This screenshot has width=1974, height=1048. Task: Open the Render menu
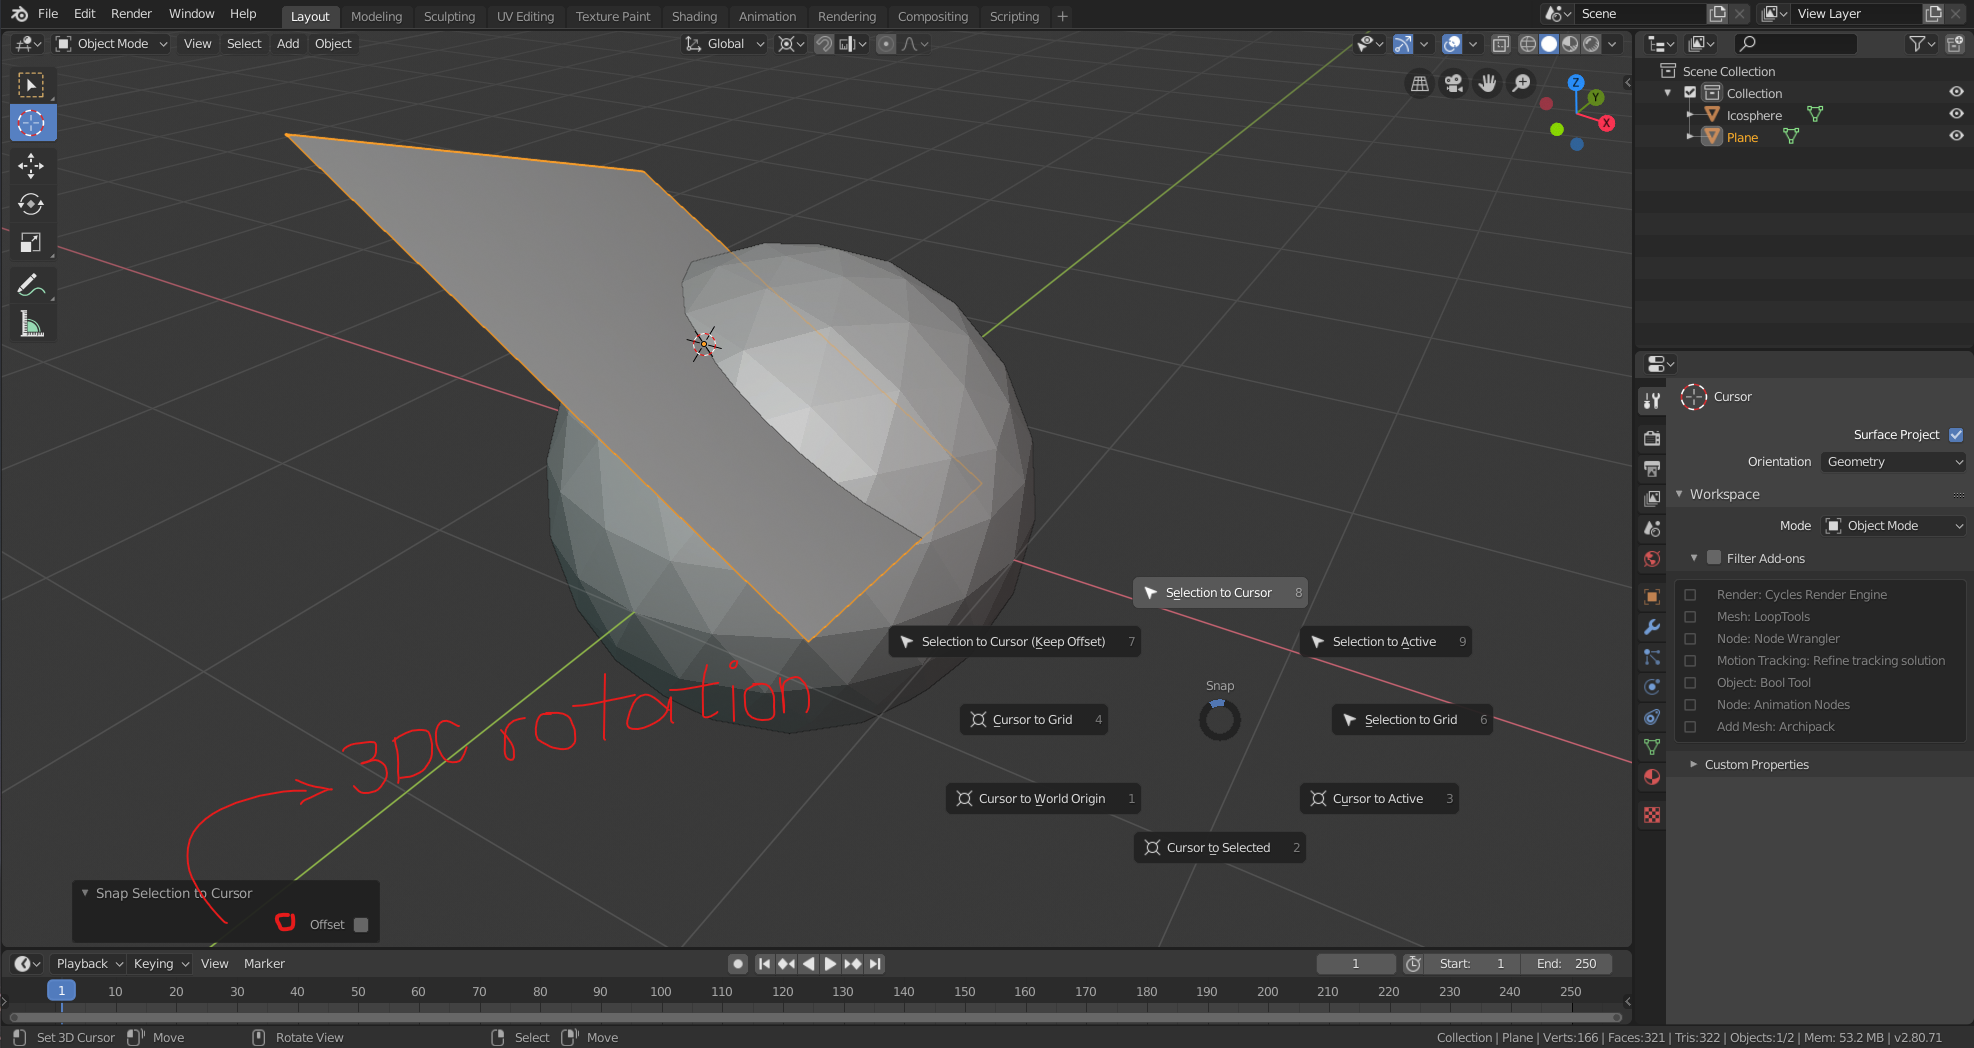click(x=131, y=14)
